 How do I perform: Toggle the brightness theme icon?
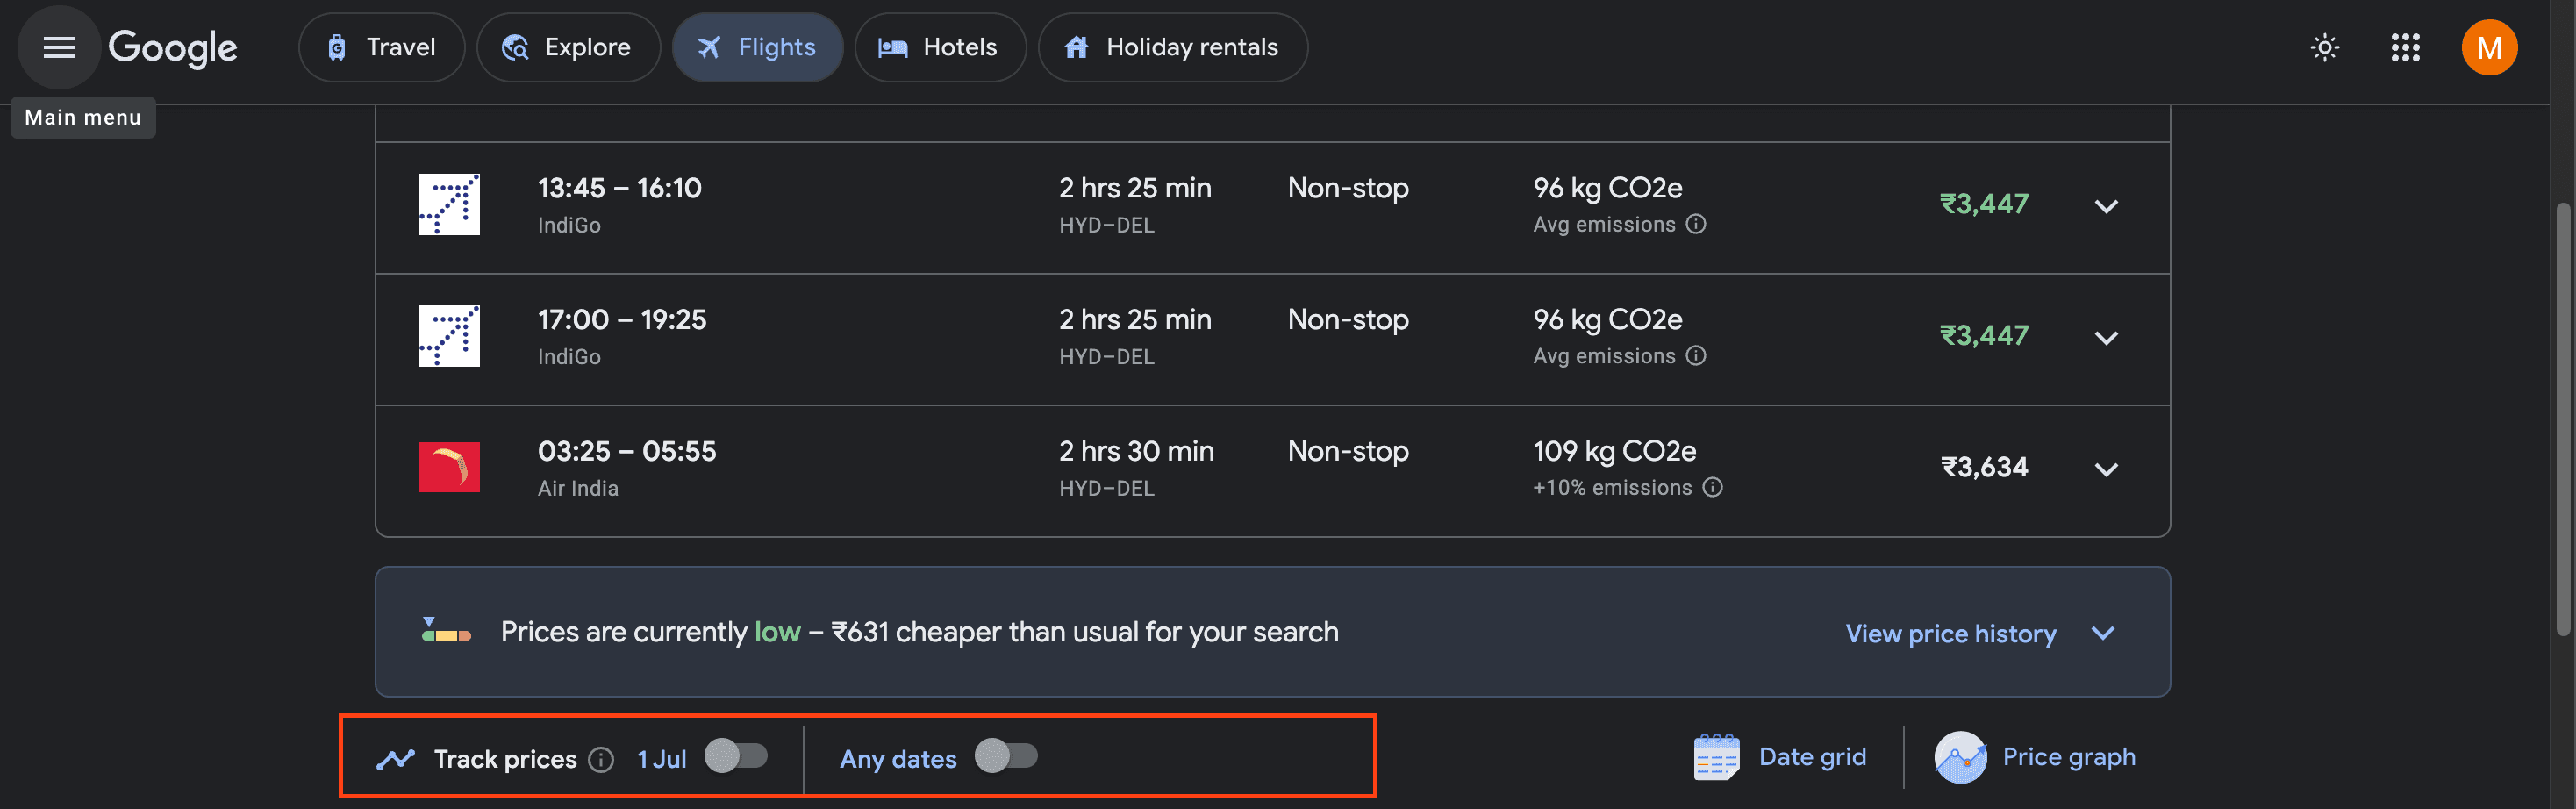pyautogui.click(x=2324, y=47)
